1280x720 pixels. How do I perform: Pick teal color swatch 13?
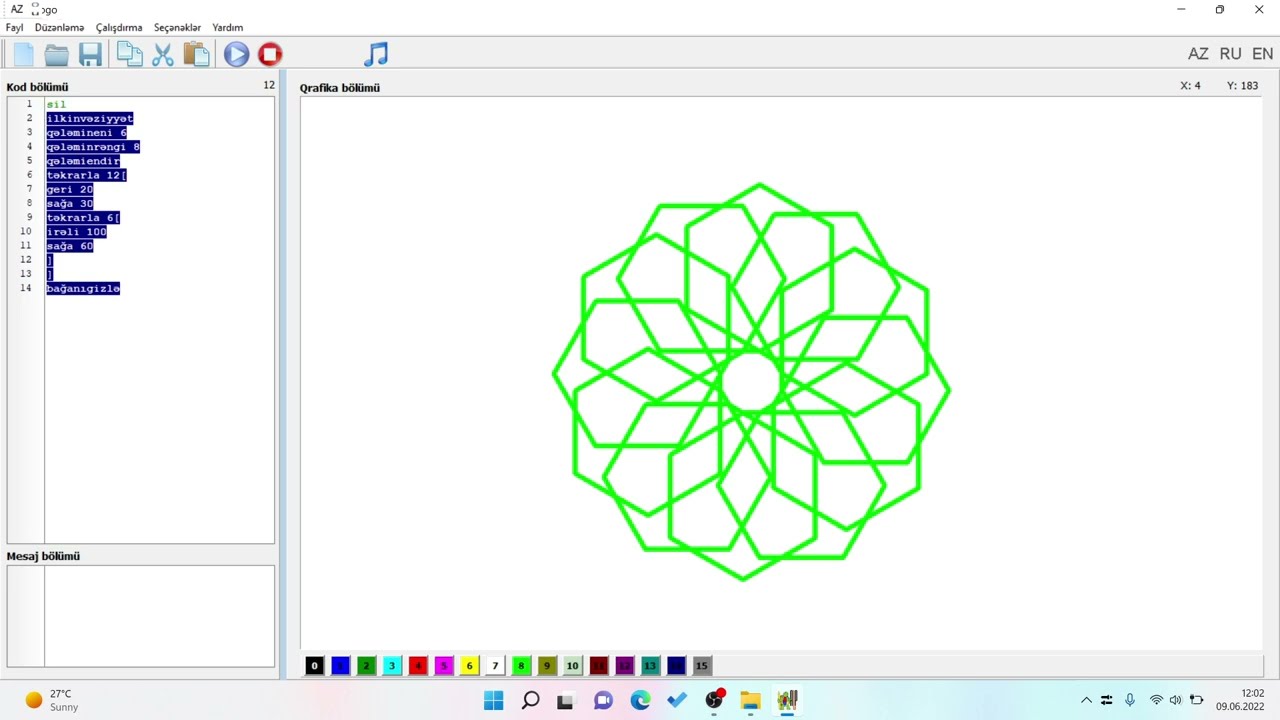pyautogui.click(x=651, y=665)
